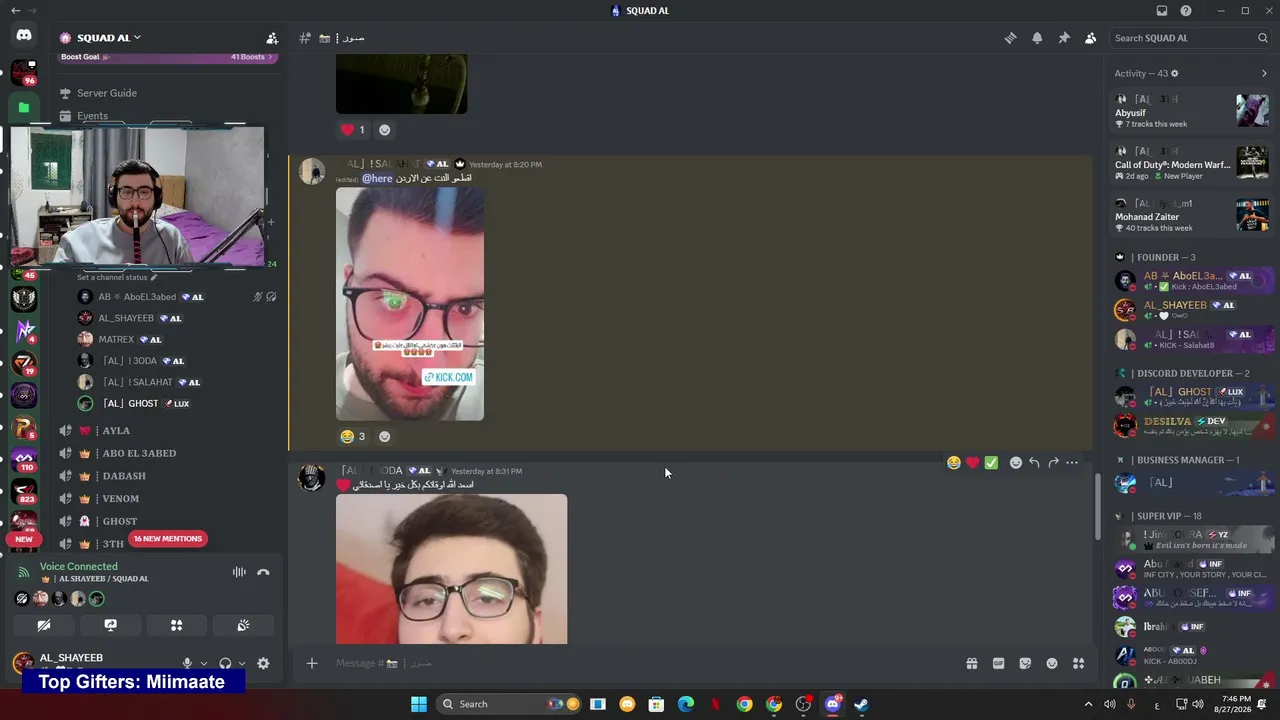Invite people to the SQUAD AL server
This screenshot has height=720, width=1280.
point(272,38)
